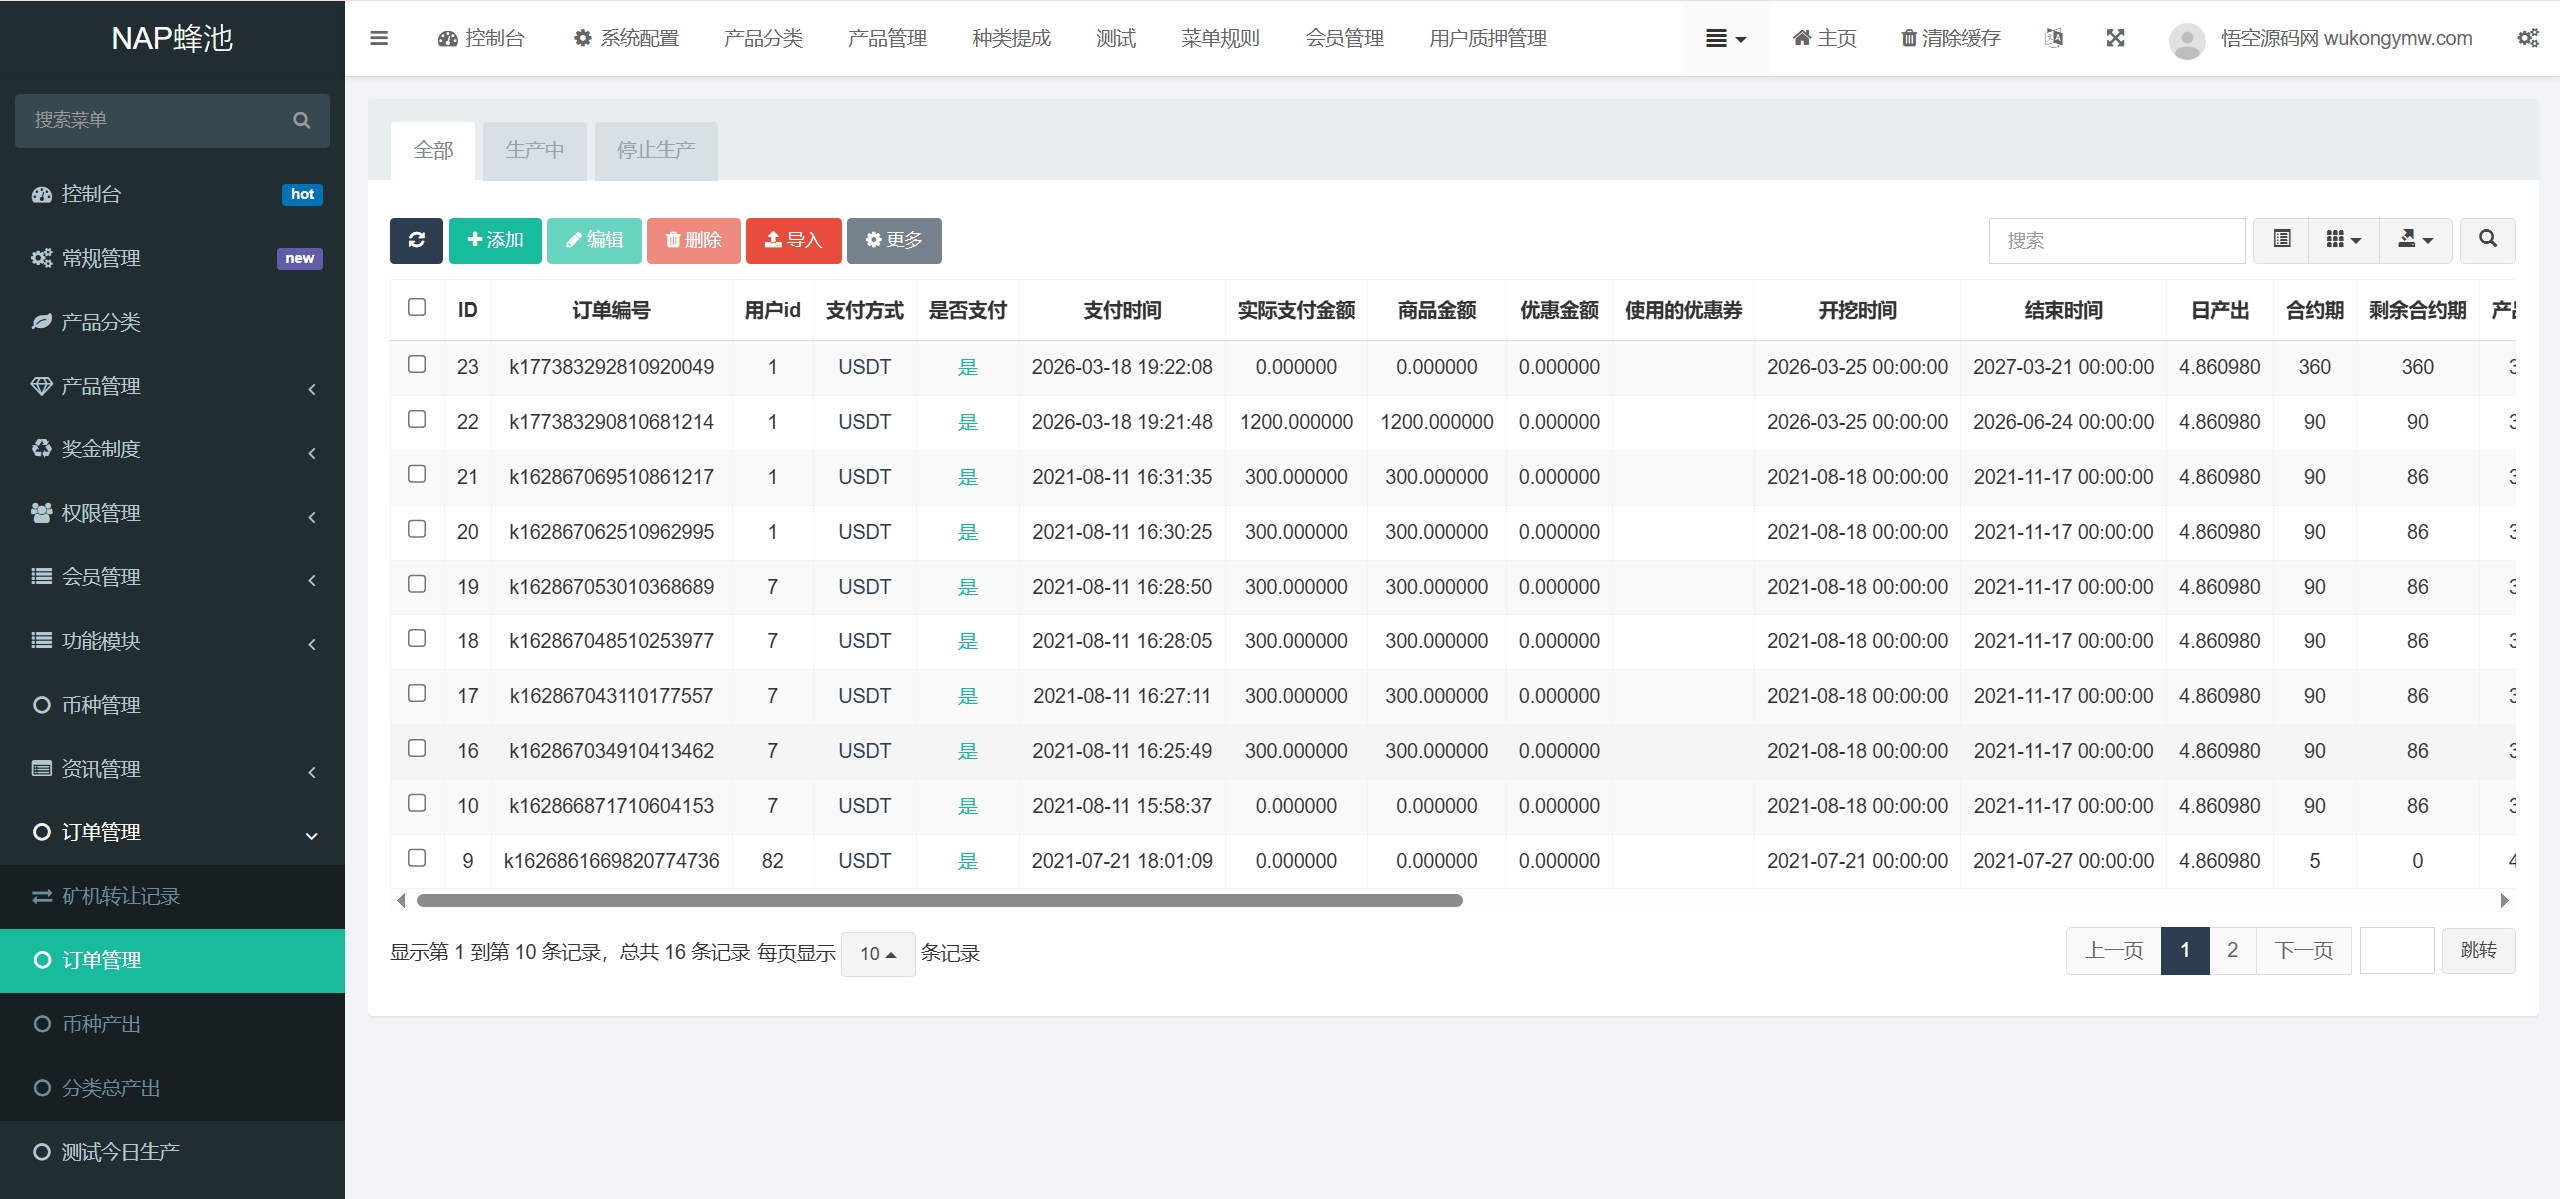
Task: Open the columns visibility dropdown
Action: pyautogui.click(x=2343, y=240)
